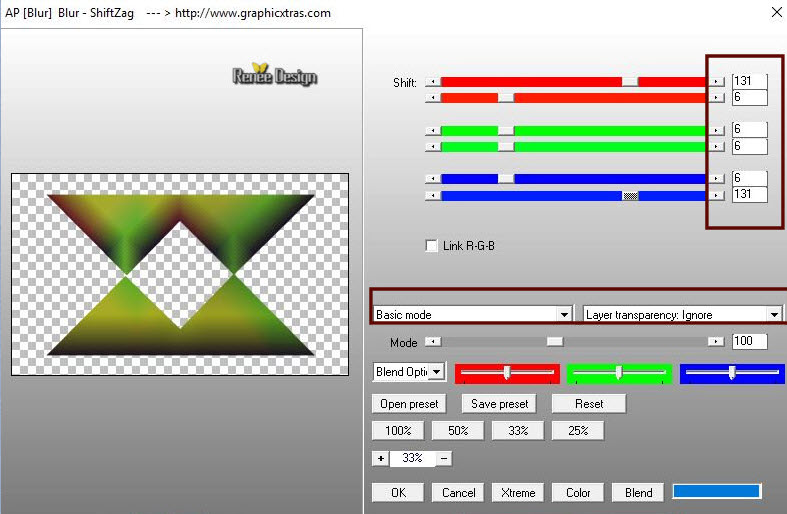Click left arrow of Mode slider
The image size is (787, 514).
coord(433,342)
